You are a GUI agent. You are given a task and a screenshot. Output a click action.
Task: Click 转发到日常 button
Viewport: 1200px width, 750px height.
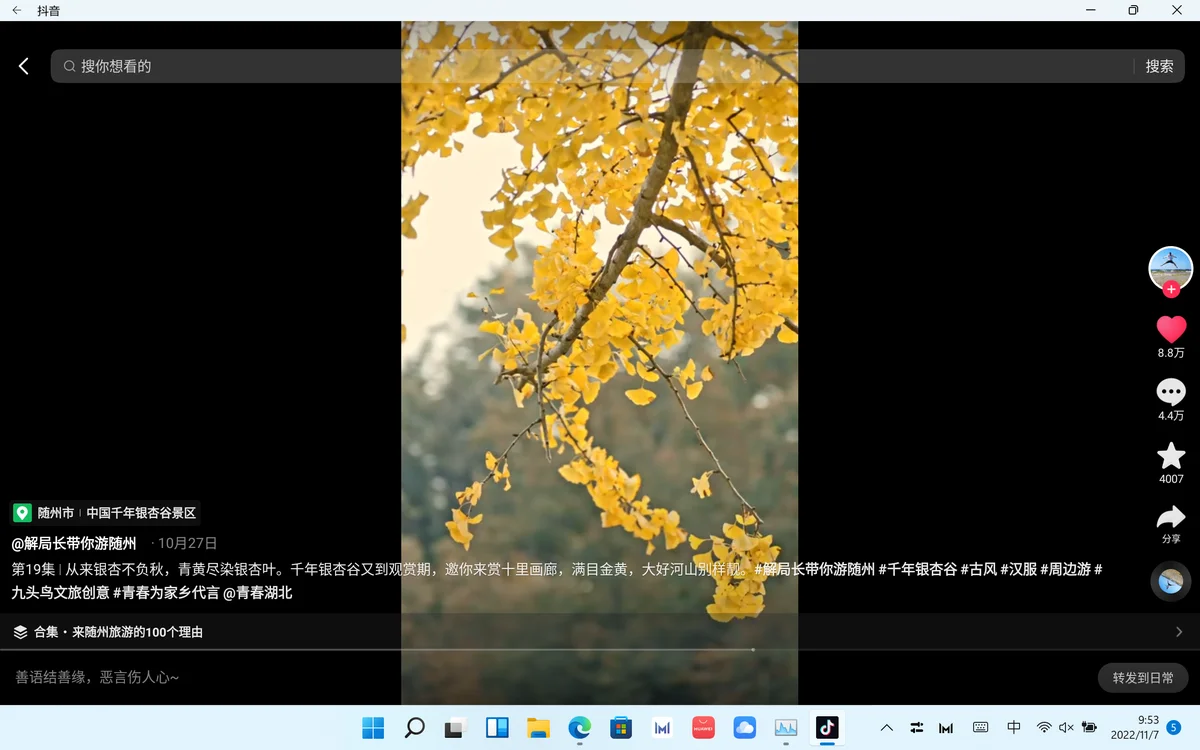[x=1143, y=678]
